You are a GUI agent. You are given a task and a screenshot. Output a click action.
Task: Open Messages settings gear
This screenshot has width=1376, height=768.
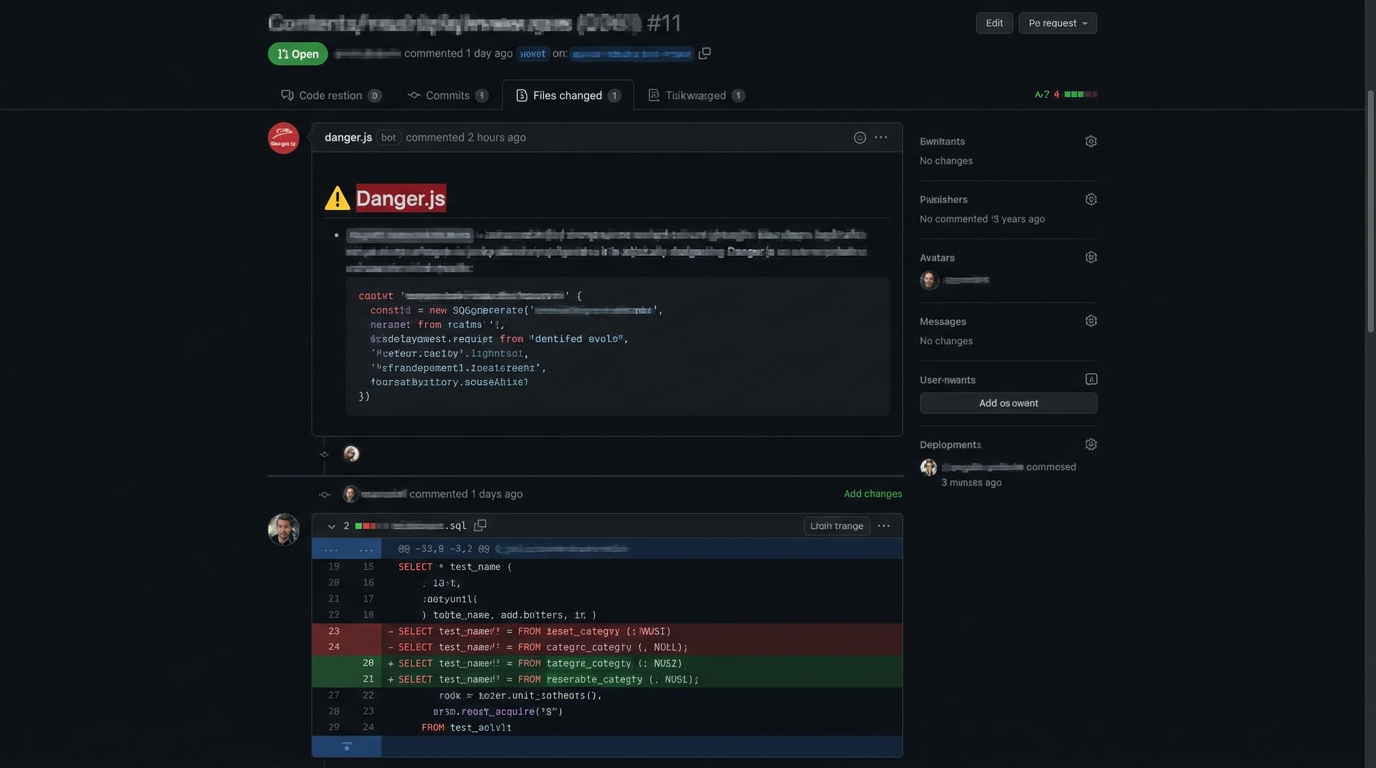pos(1091,321)
